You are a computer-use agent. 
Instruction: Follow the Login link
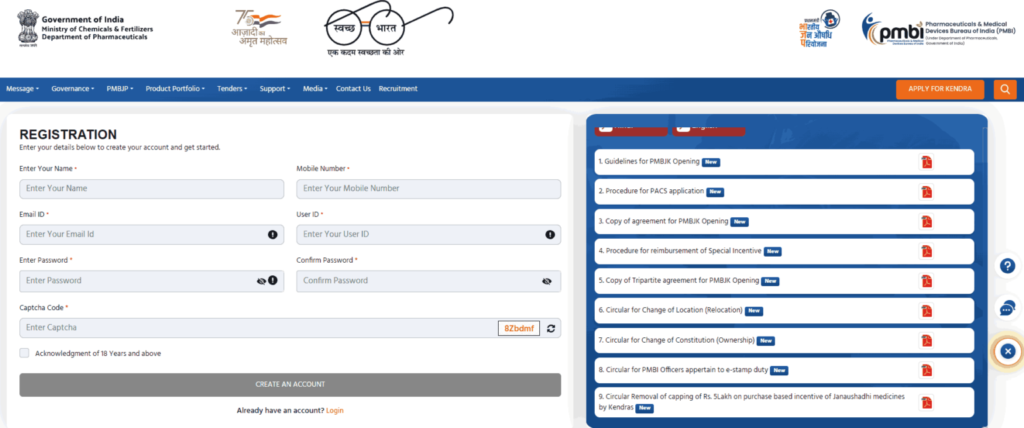[334, 411]
